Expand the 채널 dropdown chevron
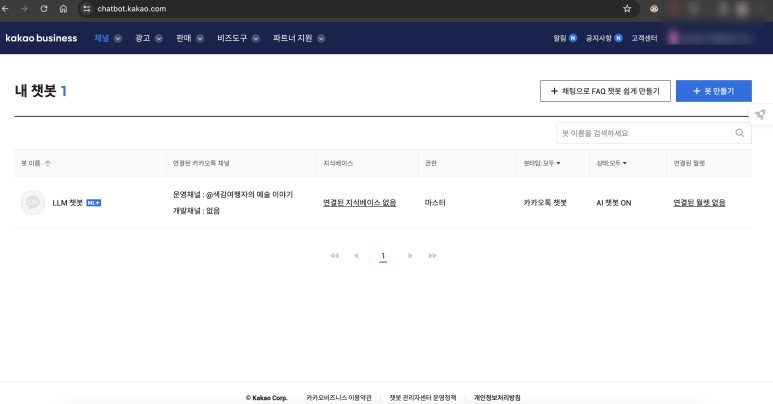This screenshot has width=773, height=404. [x=118, y=38]
